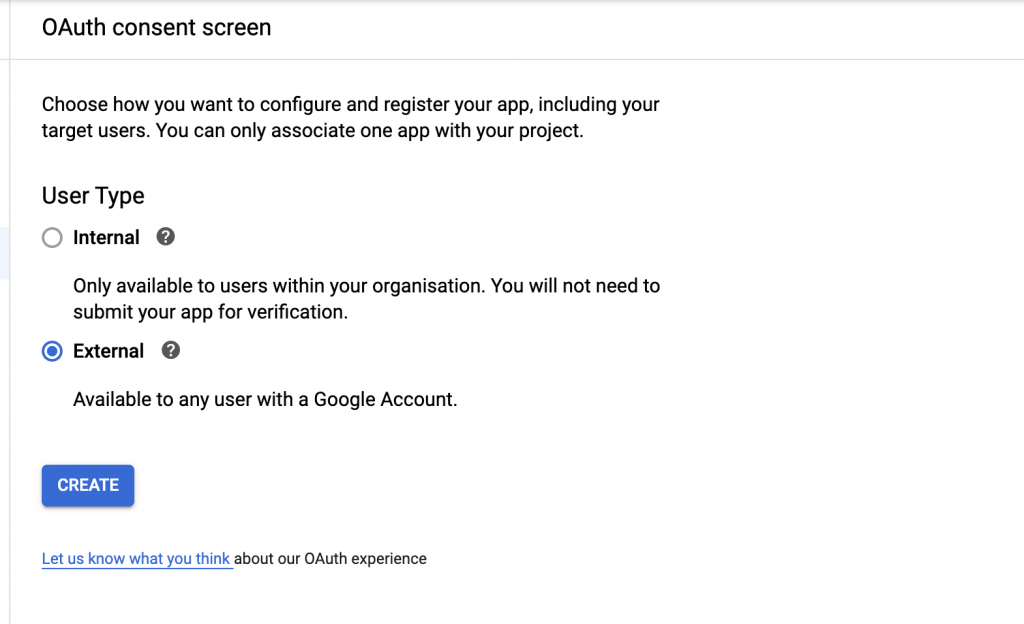Open the 'Let us know what you think' link
This screenshot has height=624, width=1024.
point(136,559)
